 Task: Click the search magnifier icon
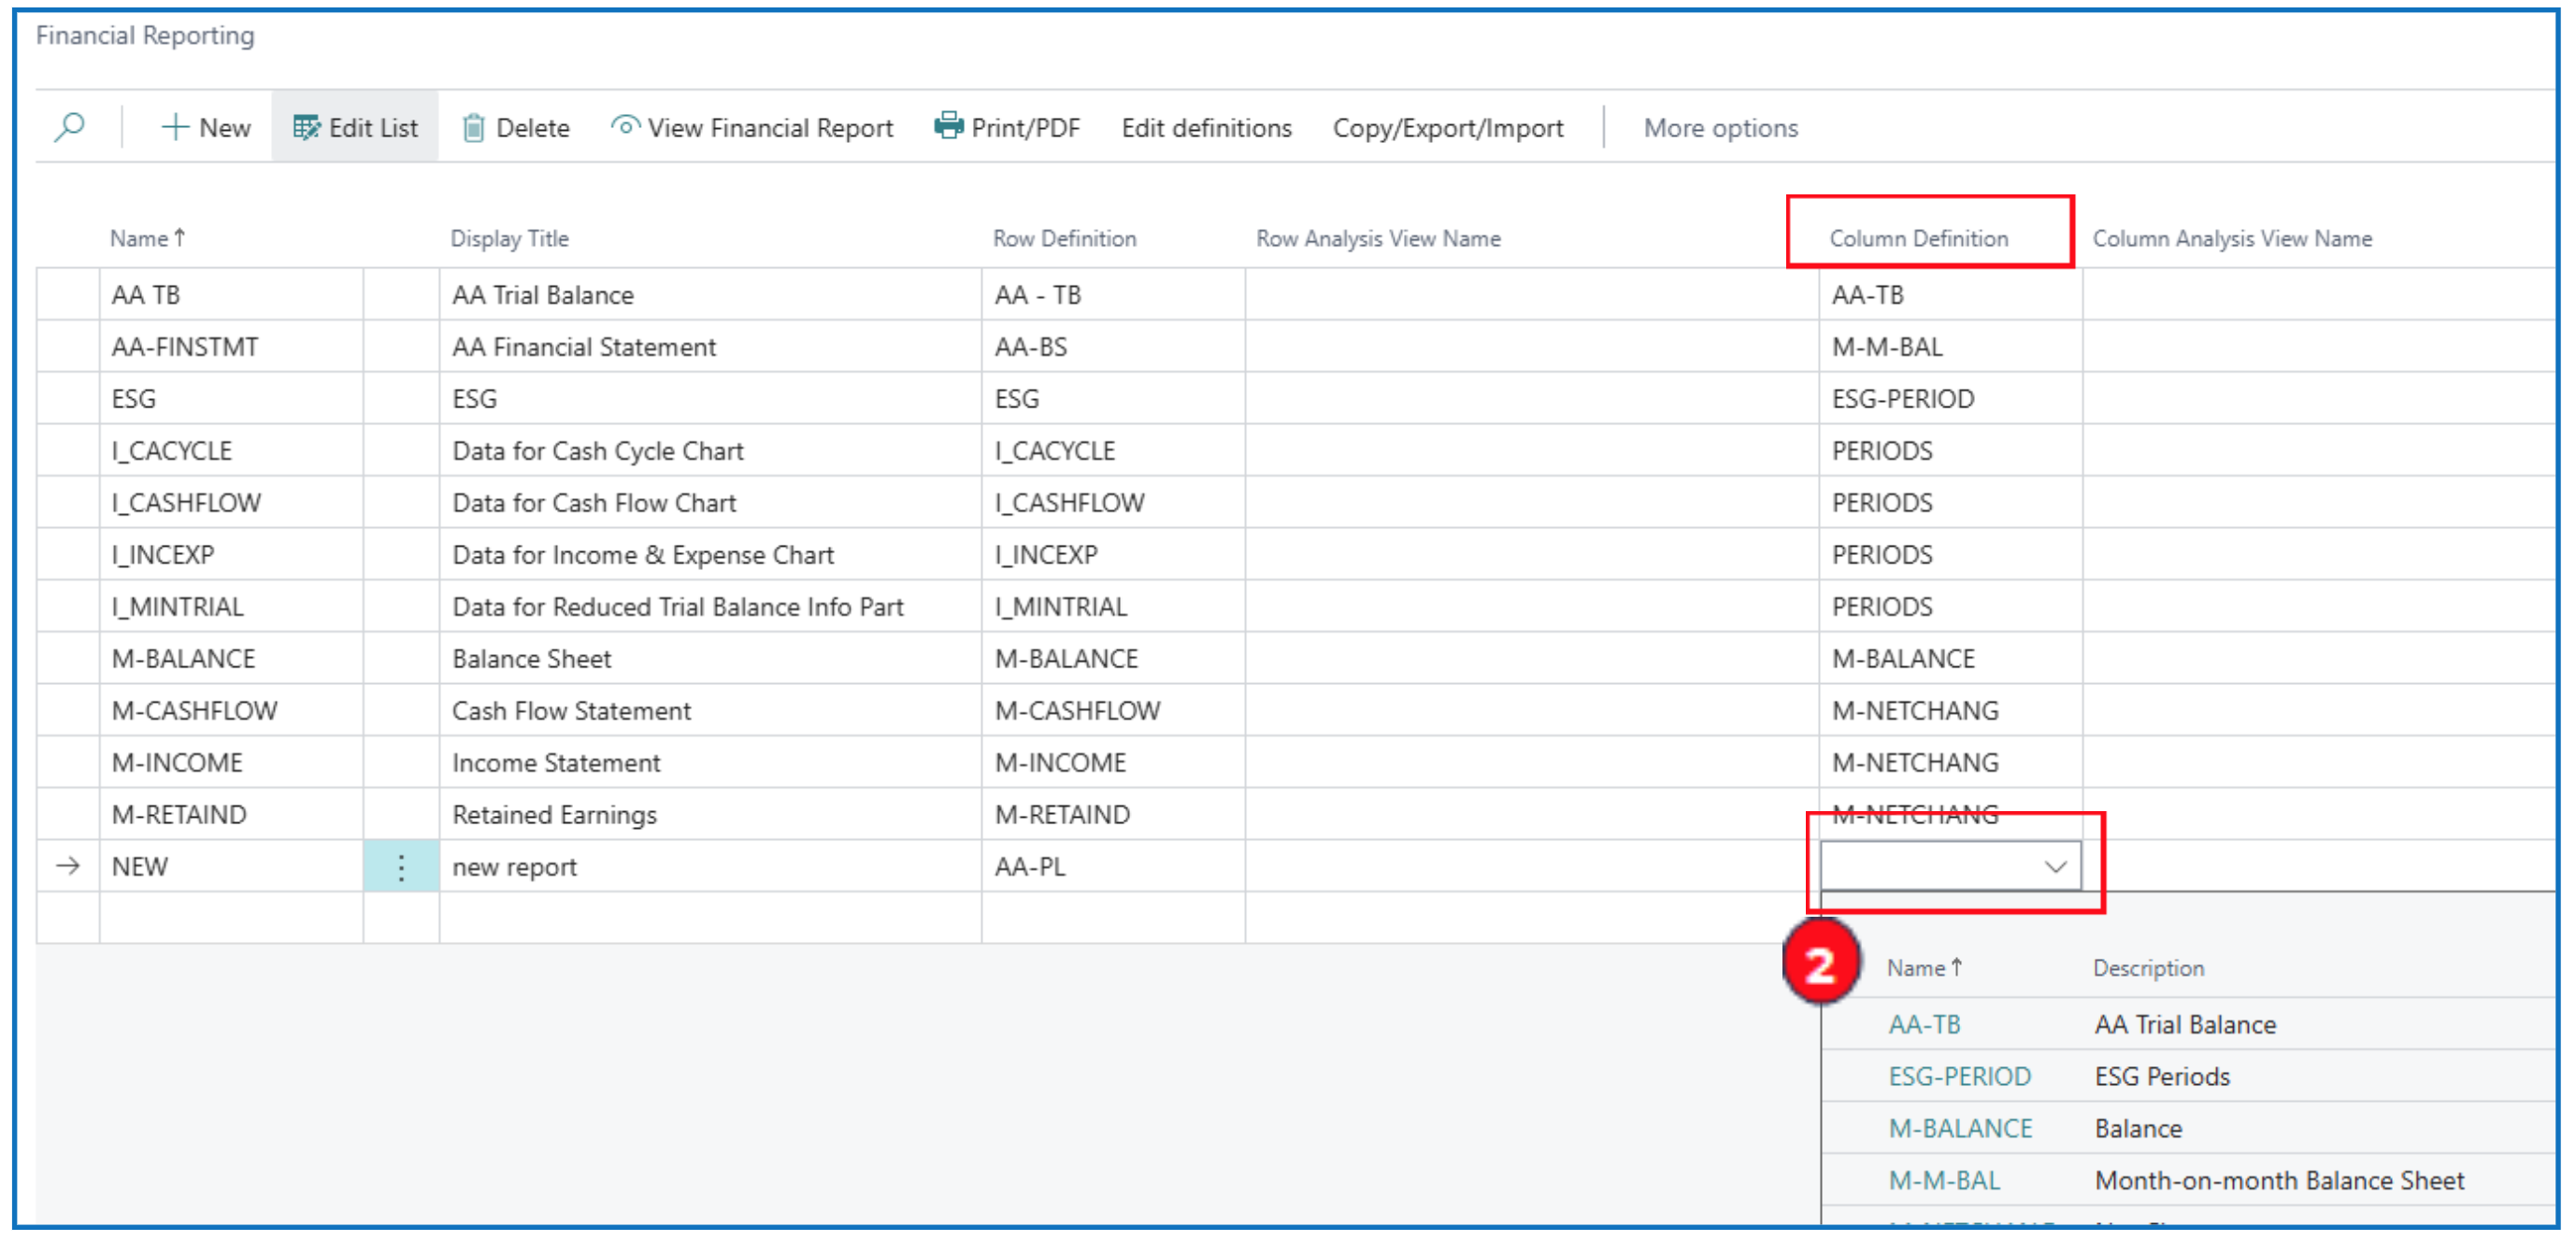pos(69,127)
